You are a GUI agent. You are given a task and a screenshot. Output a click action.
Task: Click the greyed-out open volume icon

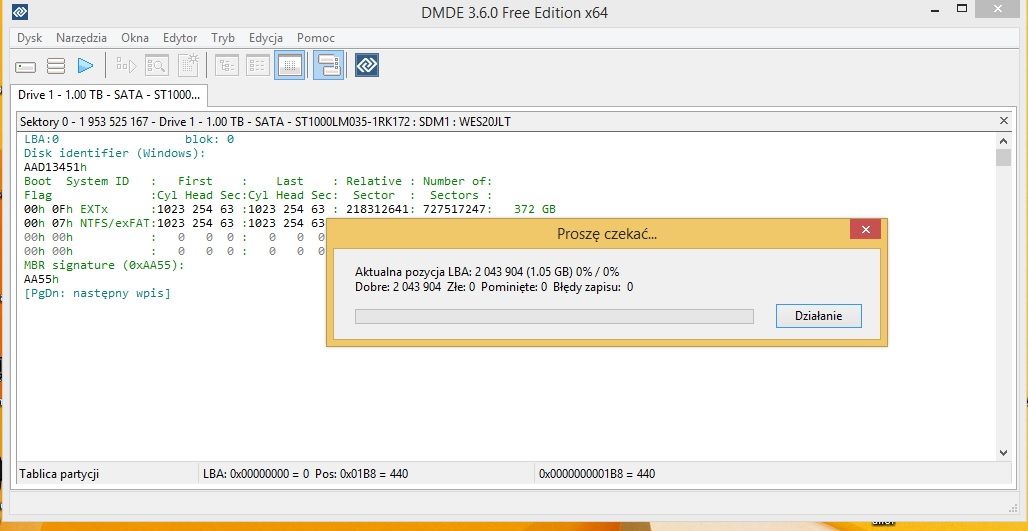click(126, 65)
